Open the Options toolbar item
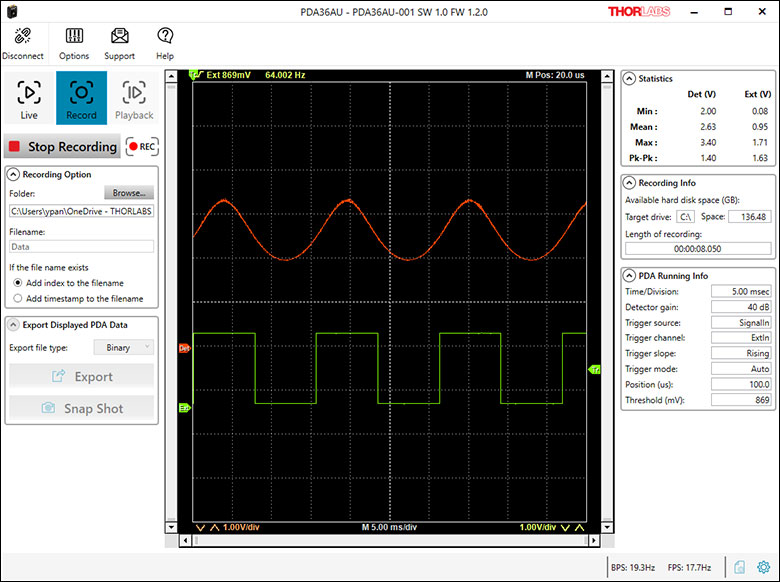The image size is (780, 582). 74,37
